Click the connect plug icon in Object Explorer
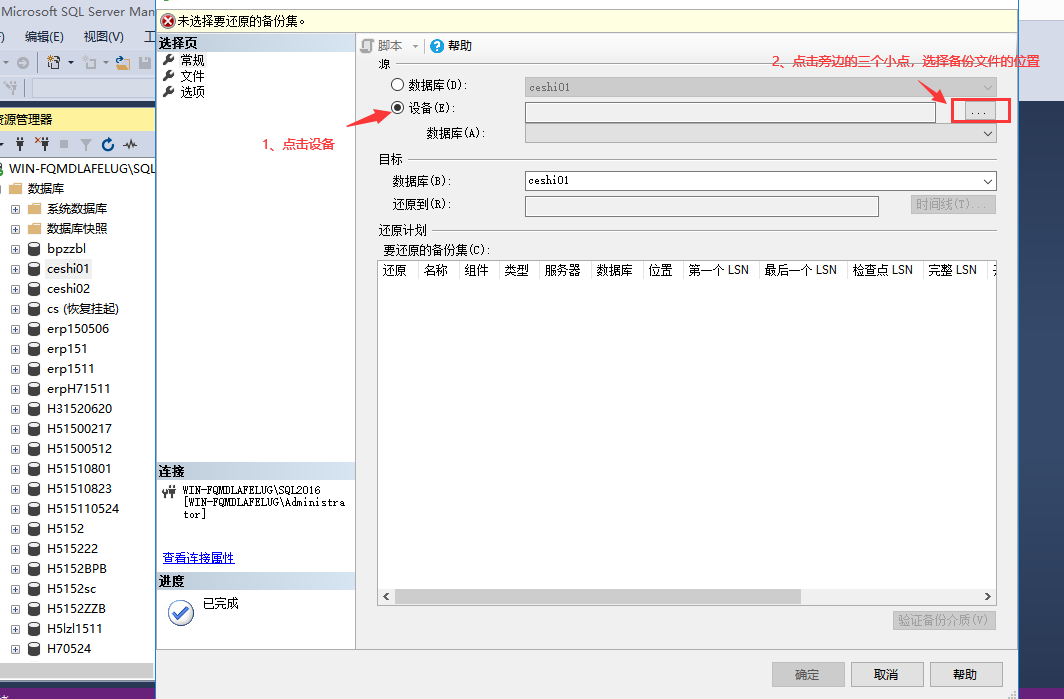 point(20,144)
